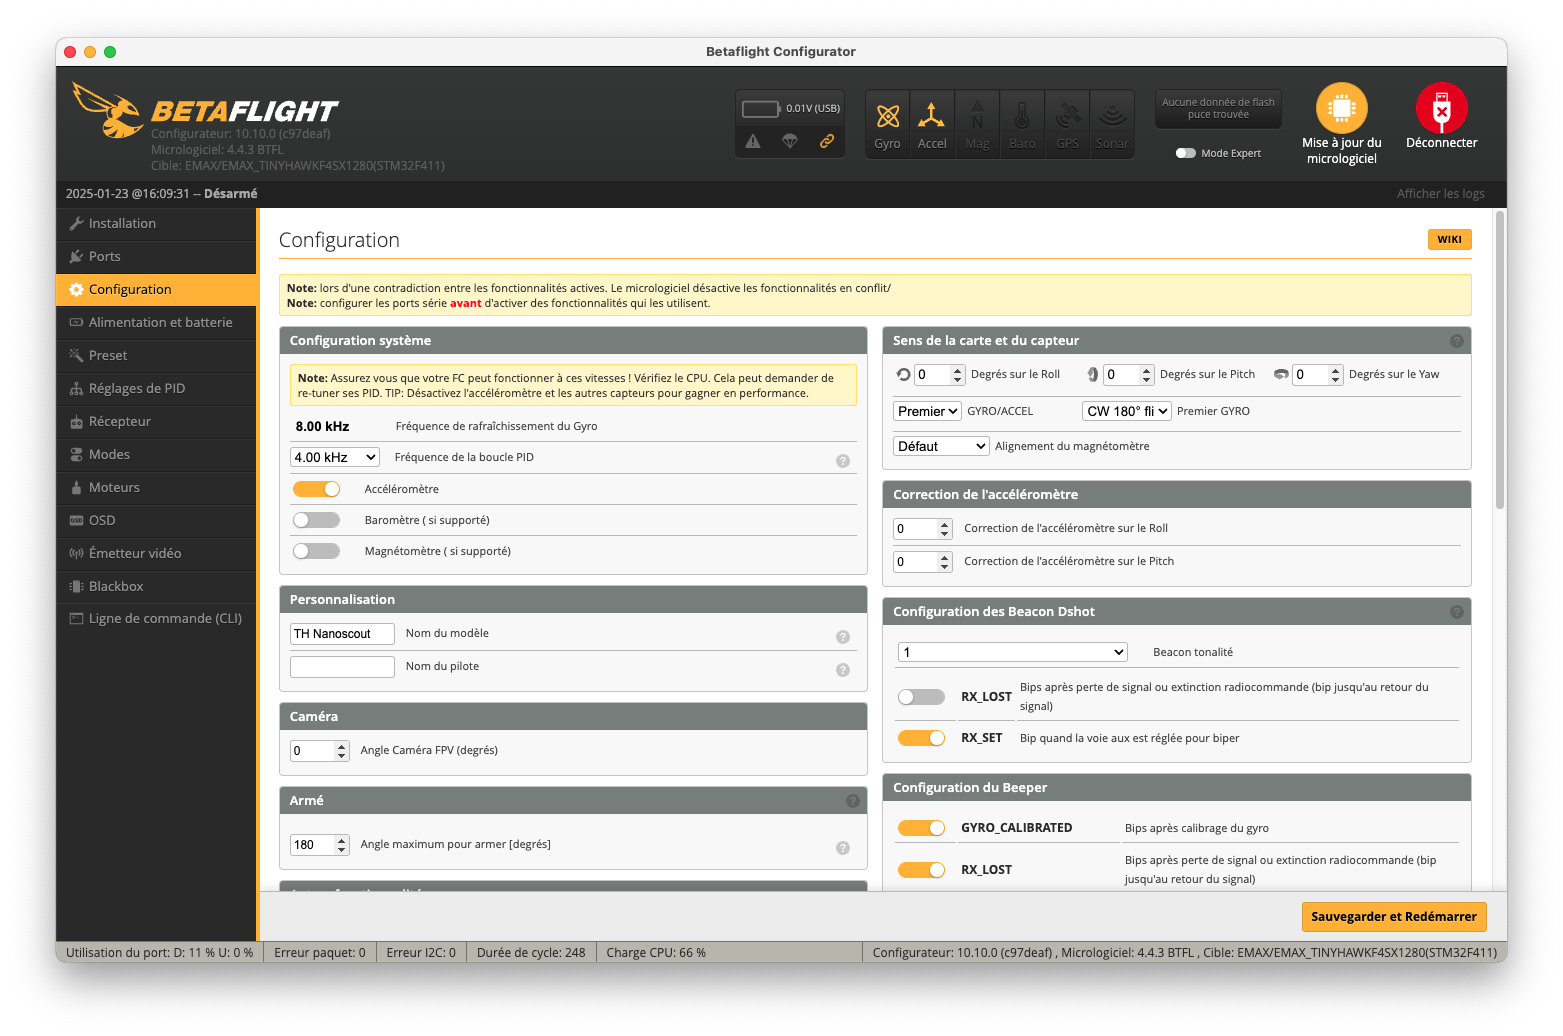Enable the Baromètre switch
This screenshot has height=1036, width=1563.
316,520
